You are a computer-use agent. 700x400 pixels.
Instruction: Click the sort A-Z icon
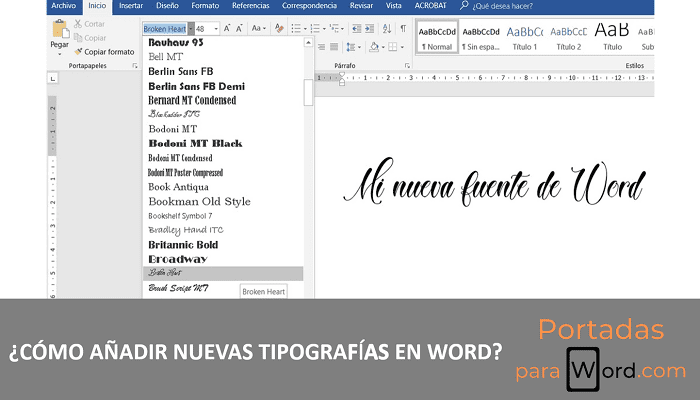[x=387, y=29]
